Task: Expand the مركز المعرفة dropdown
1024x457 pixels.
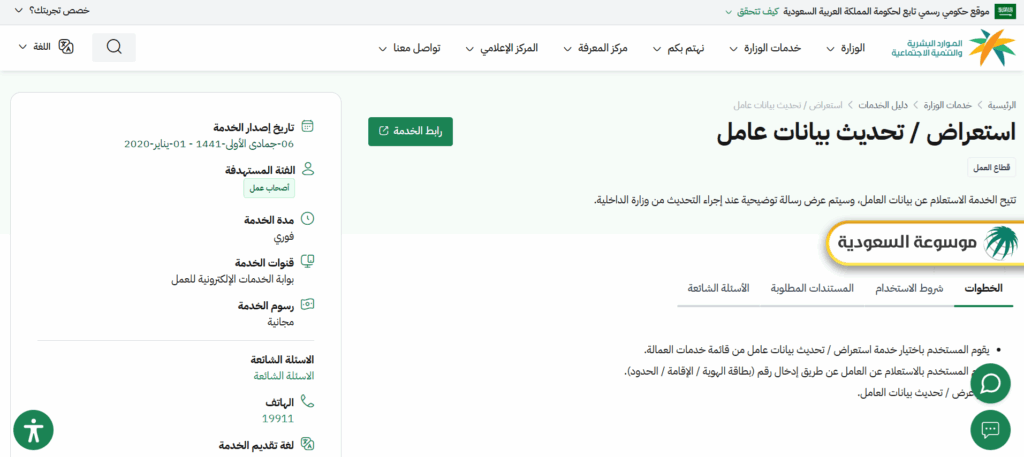Action: coord(600,48)
